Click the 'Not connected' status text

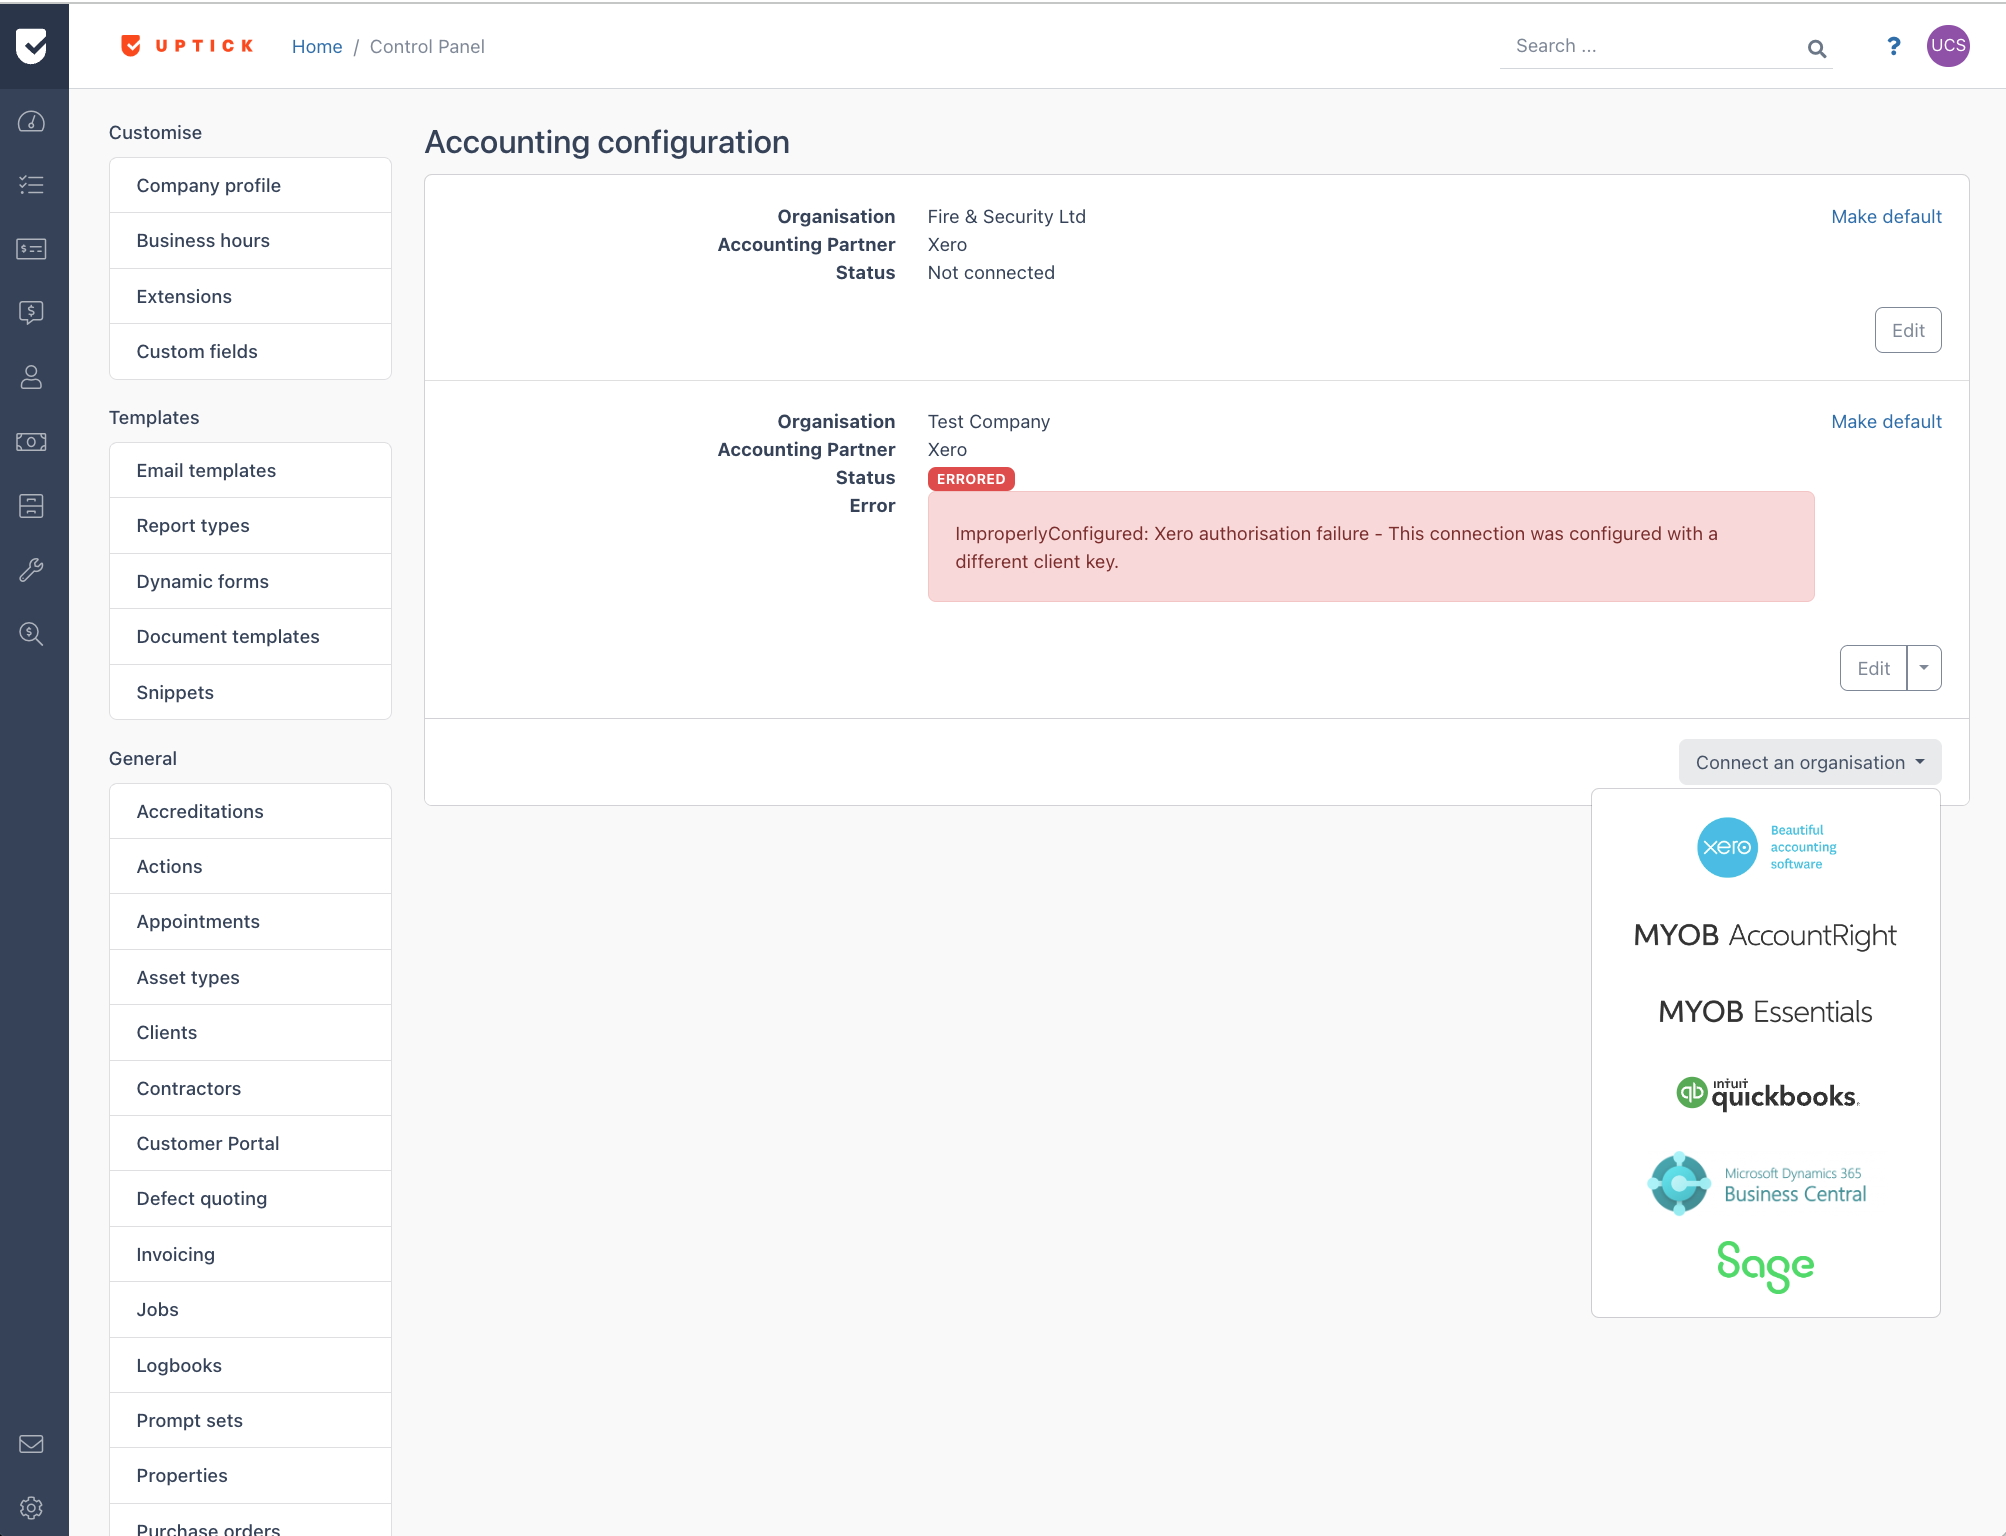point(991,273)
